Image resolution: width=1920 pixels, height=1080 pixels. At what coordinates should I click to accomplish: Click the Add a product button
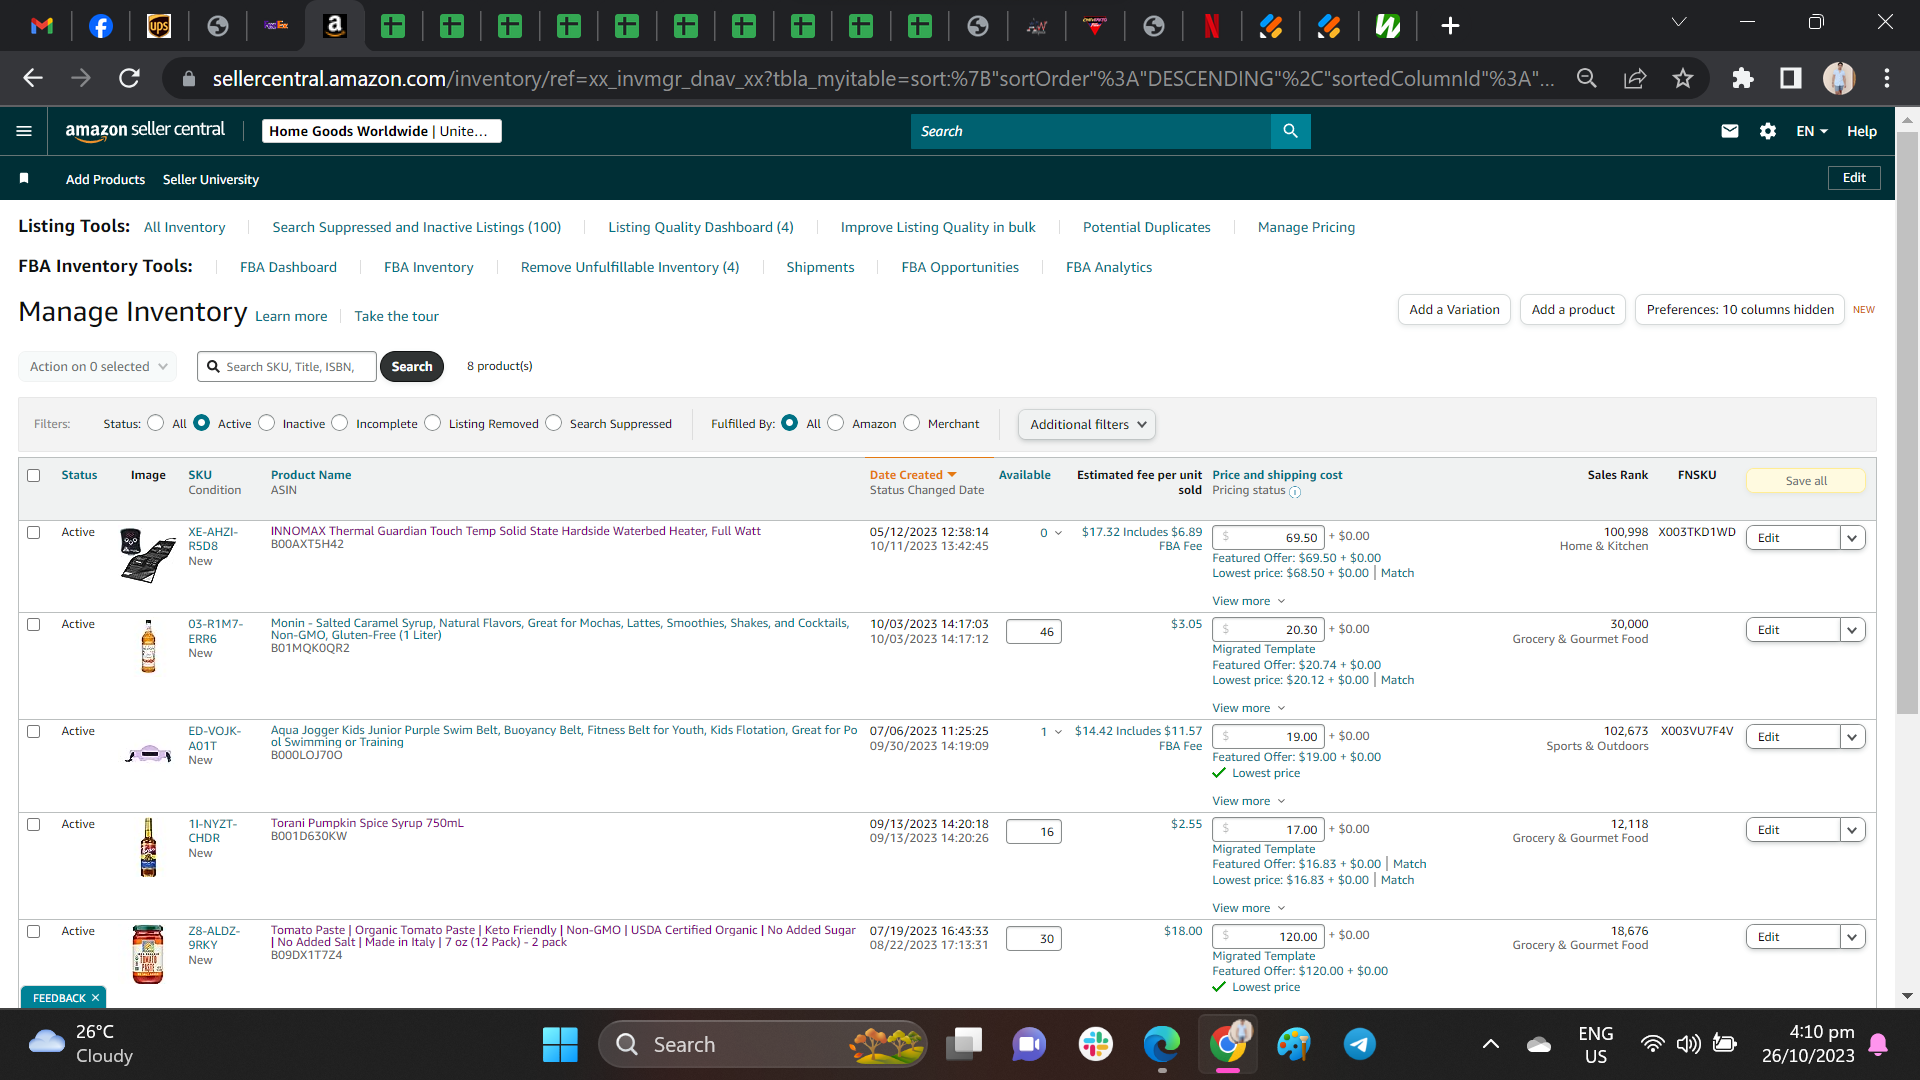click(x=1573, y=310)
